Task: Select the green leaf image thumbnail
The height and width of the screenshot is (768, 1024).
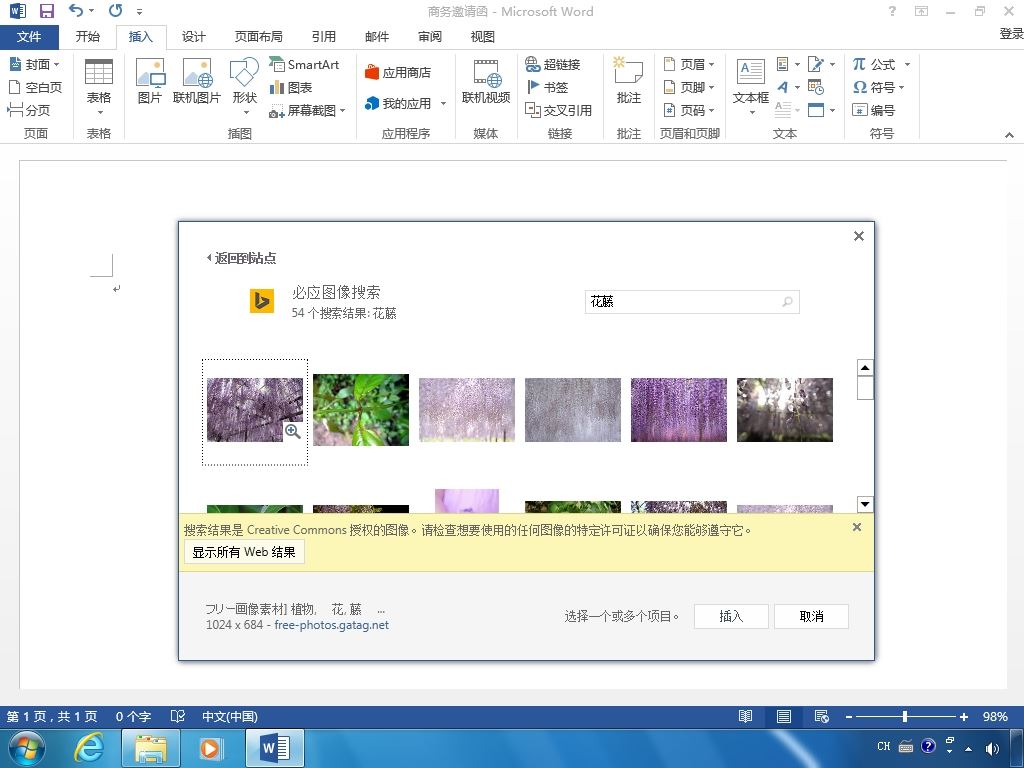Action: tap(361, 409)
